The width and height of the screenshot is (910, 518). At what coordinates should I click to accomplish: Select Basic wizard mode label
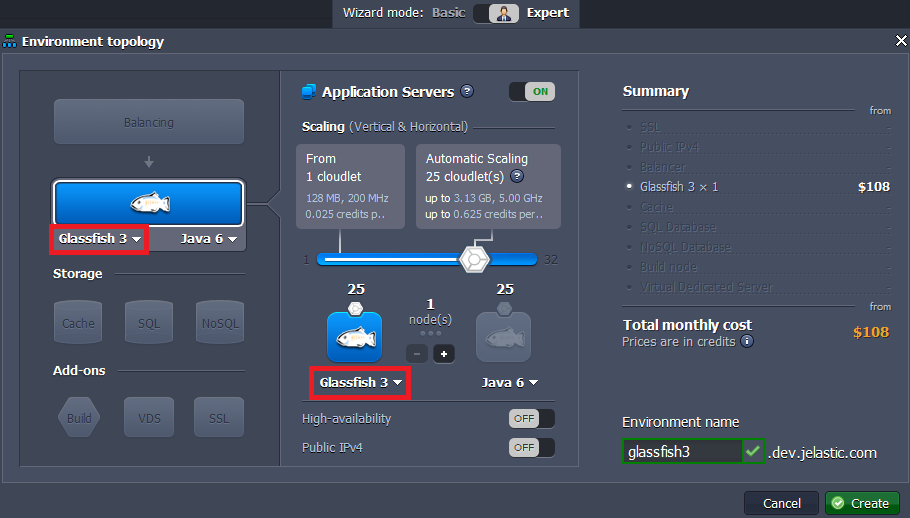(449, 13)
